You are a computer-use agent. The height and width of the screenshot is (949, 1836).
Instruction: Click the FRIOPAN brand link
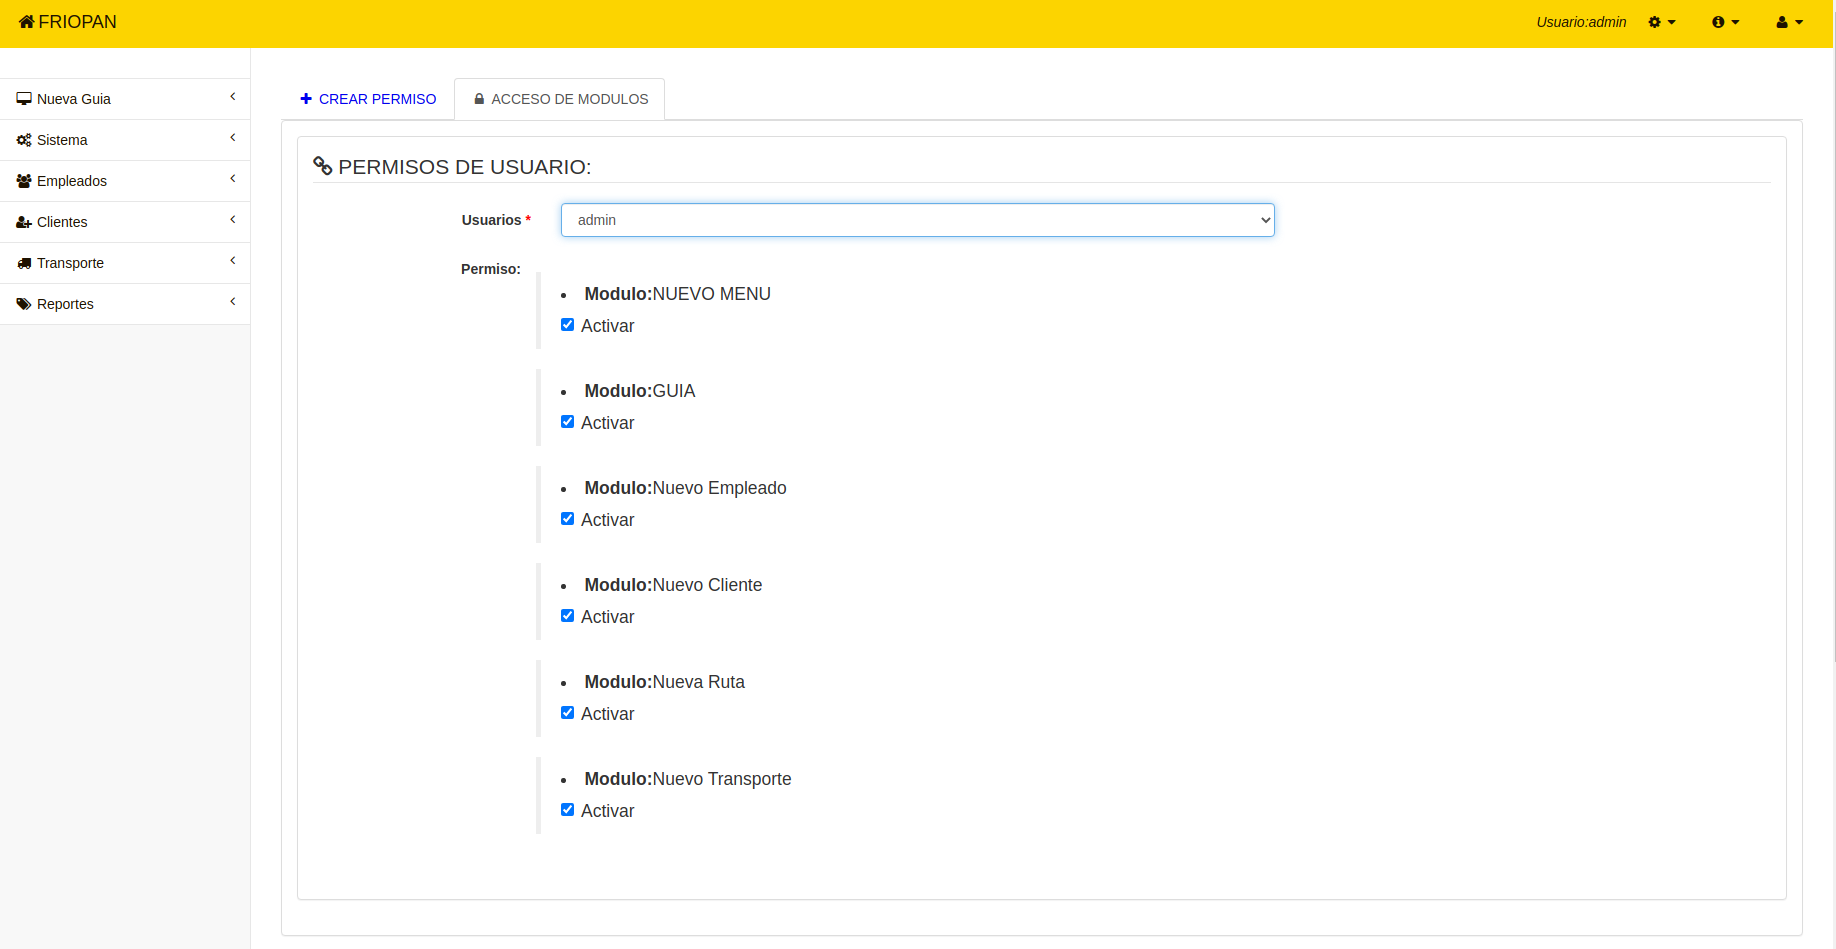coord(68,22)
